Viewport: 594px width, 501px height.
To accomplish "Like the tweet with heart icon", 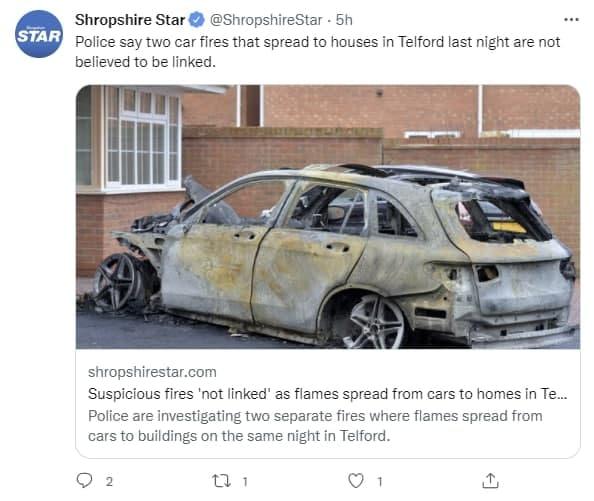I will [x=356, y=481].
